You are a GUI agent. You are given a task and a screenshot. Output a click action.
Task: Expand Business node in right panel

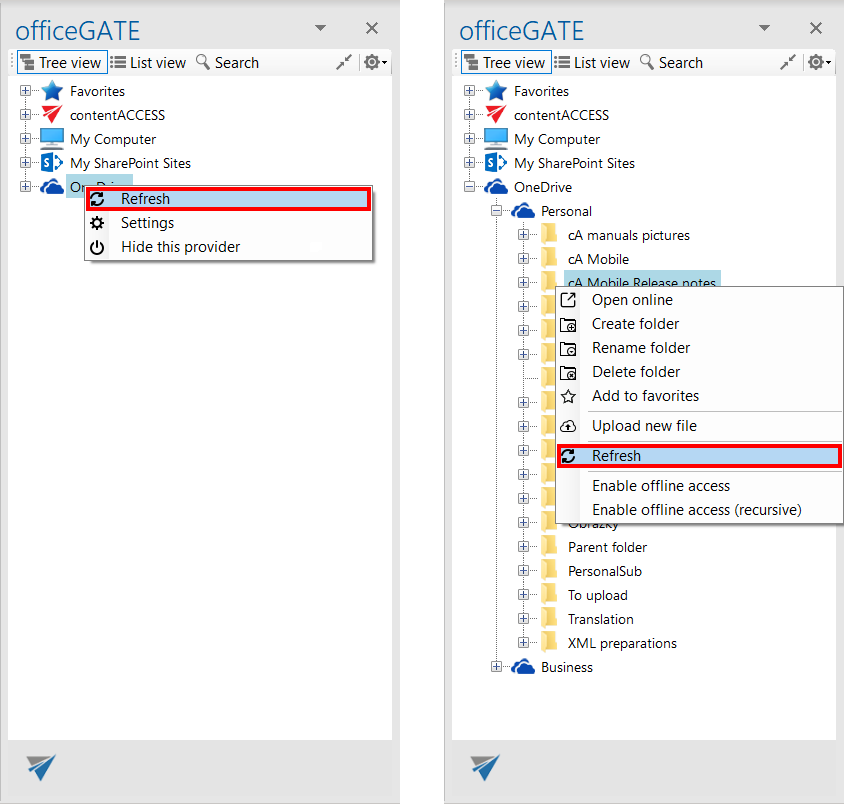pyautogui.click(x=496, y=667)
